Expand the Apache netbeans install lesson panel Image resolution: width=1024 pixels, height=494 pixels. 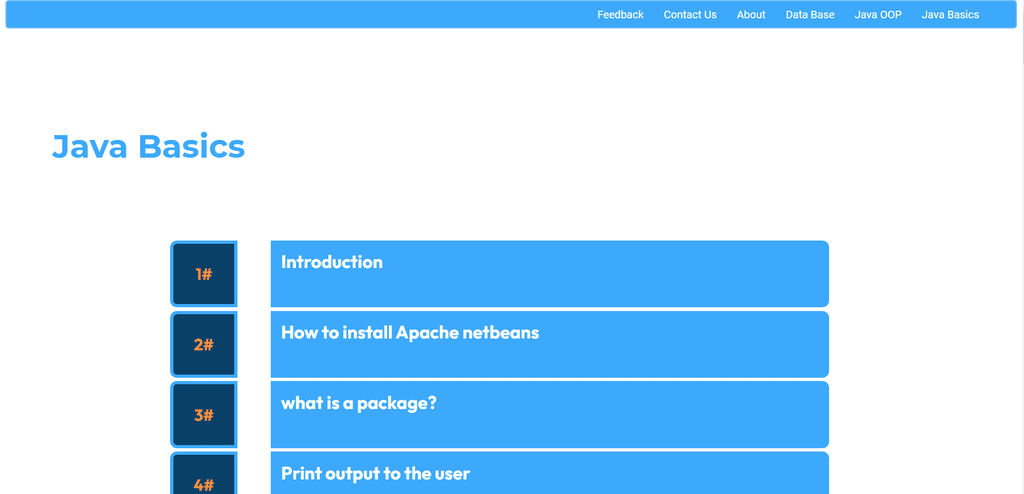click(550, 344)
